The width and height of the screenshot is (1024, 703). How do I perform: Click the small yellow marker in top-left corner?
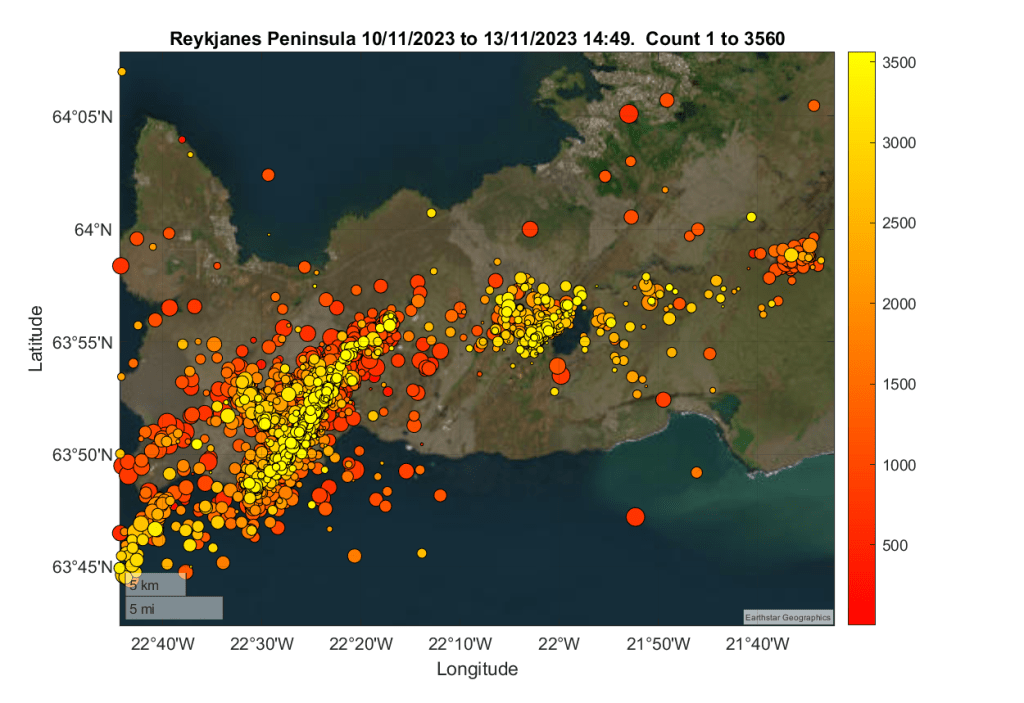pyautogui.click(x=122, y=72)
